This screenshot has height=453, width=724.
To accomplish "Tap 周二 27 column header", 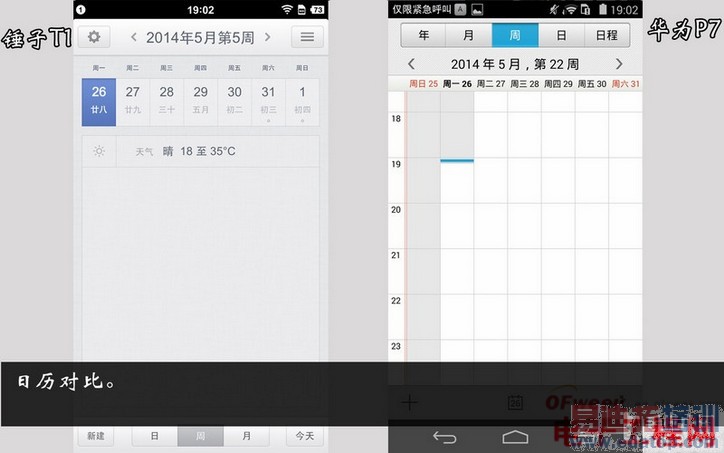I will pyautogui.click(x=491, y=84).
